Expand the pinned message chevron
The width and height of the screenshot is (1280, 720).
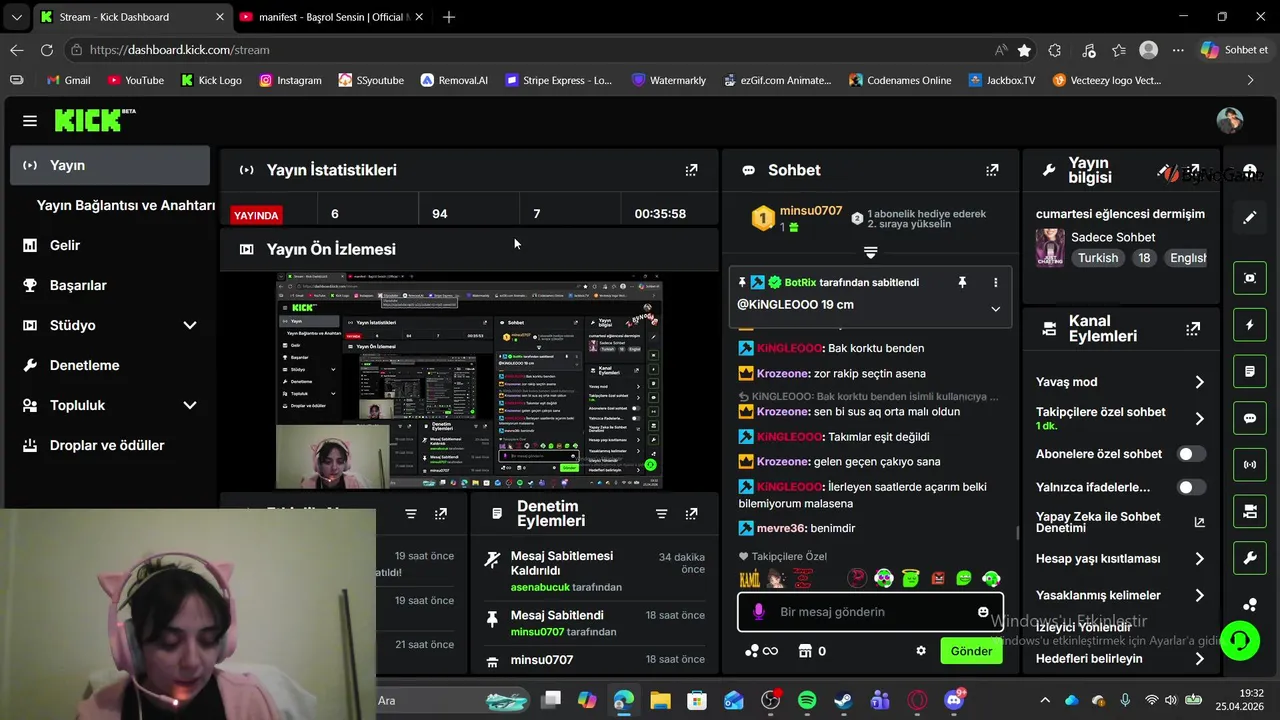click(995, 309)
